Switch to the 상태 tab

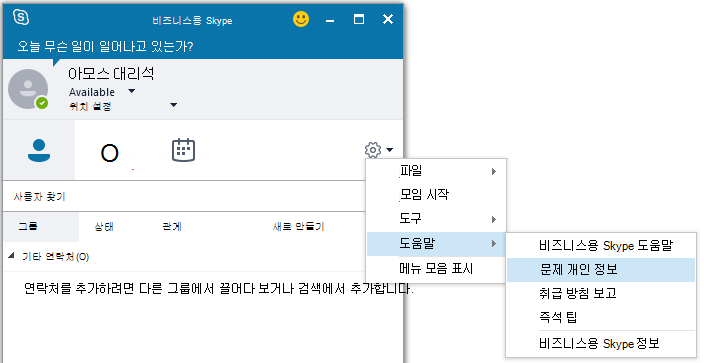pyautogui.click(x=104, y=226)
